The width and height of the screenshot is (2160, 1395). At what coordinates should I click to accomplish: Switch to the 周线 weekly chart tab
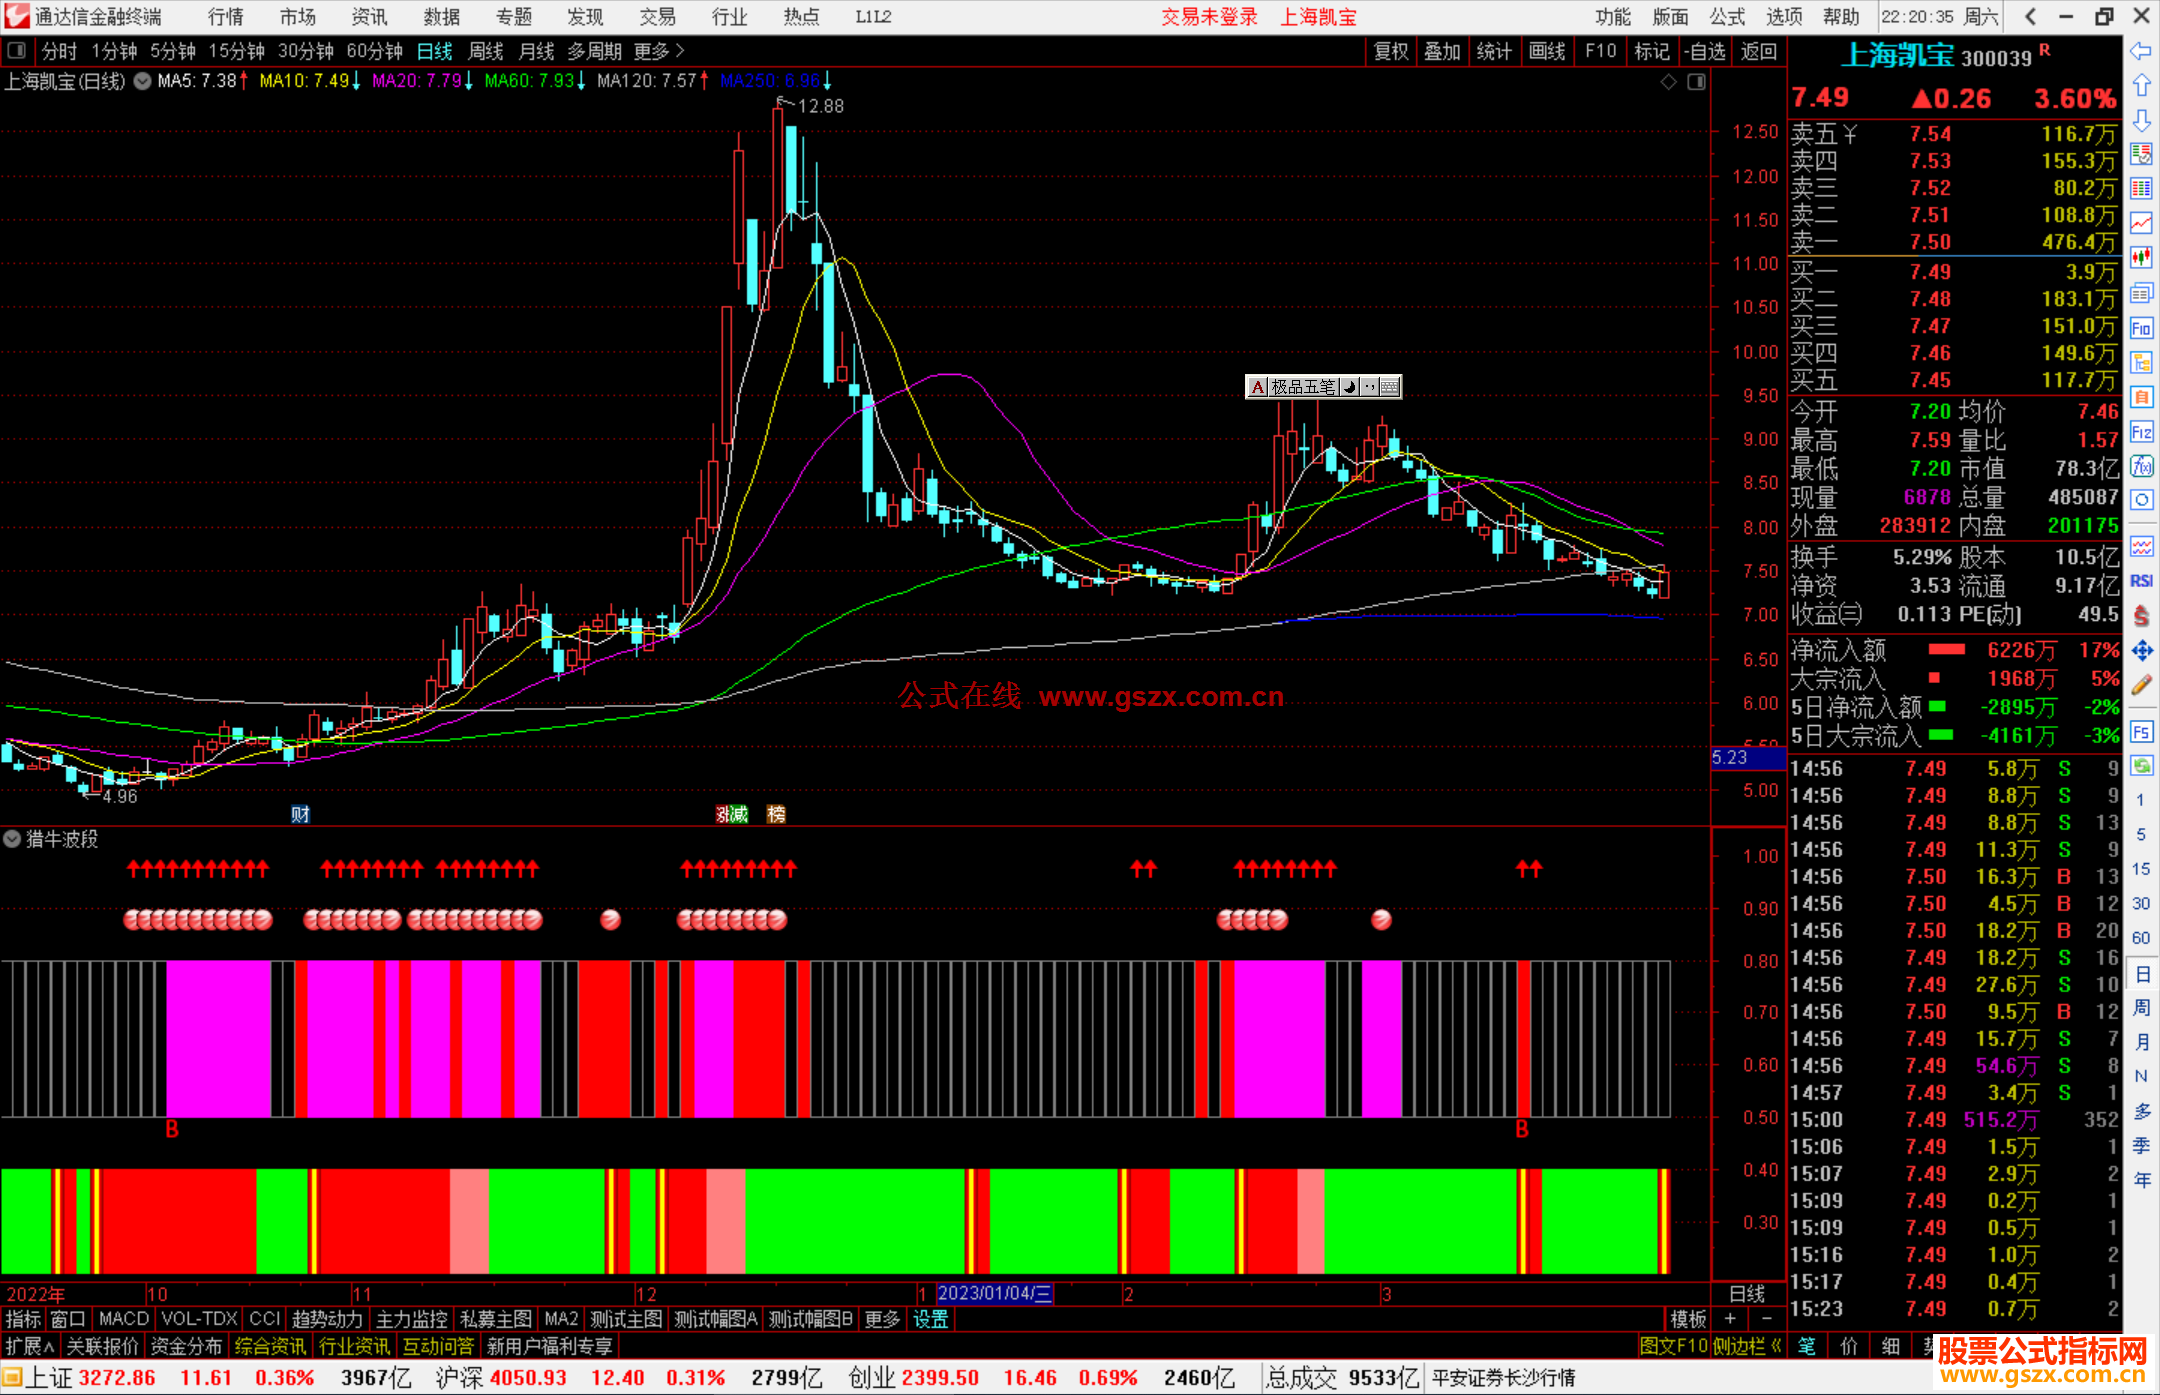click(x=486, y=51)
